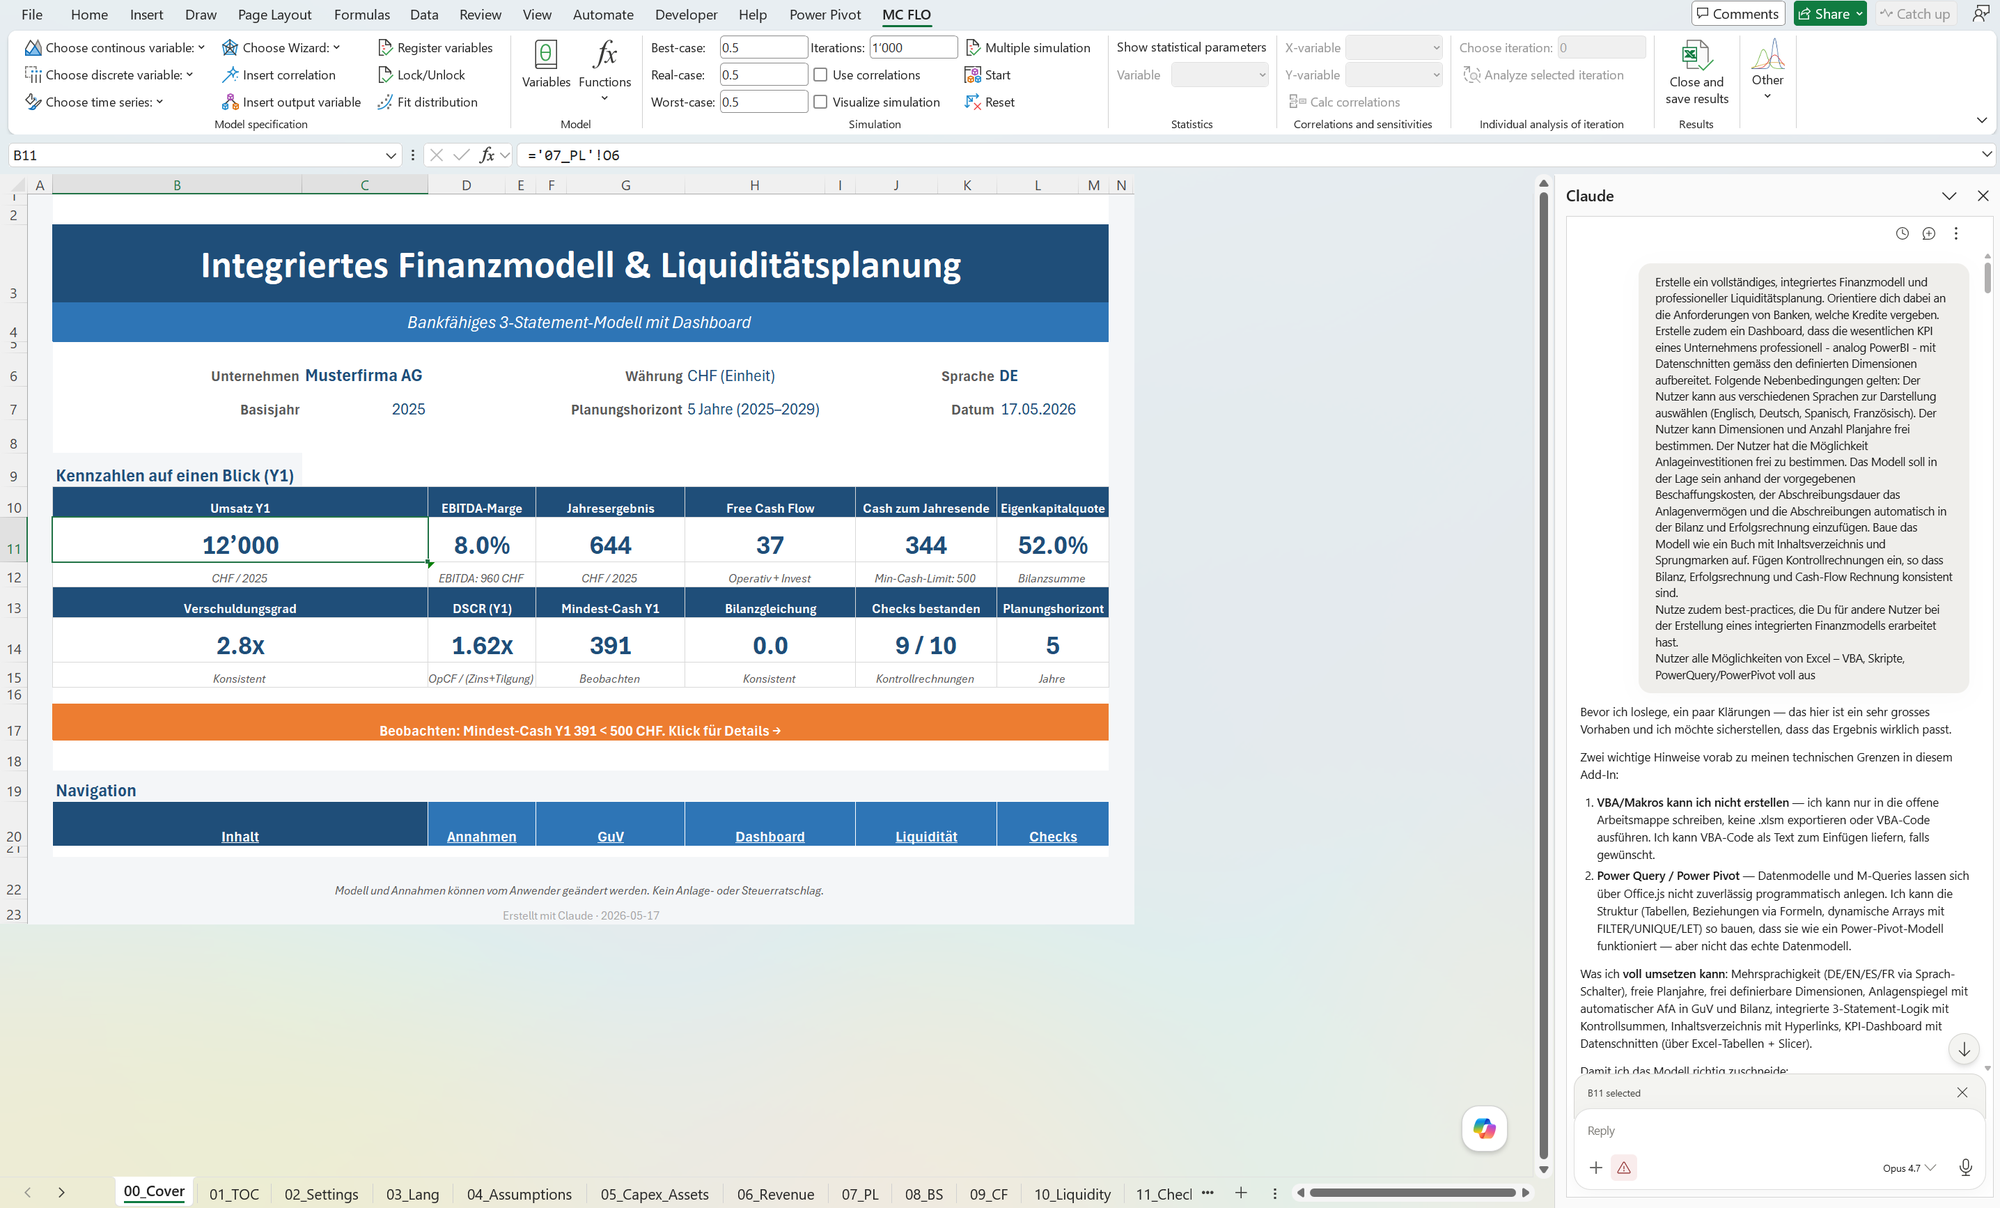
Task: Click the horizontal sheet tab scrollbar
Action: (1412, 1192)
